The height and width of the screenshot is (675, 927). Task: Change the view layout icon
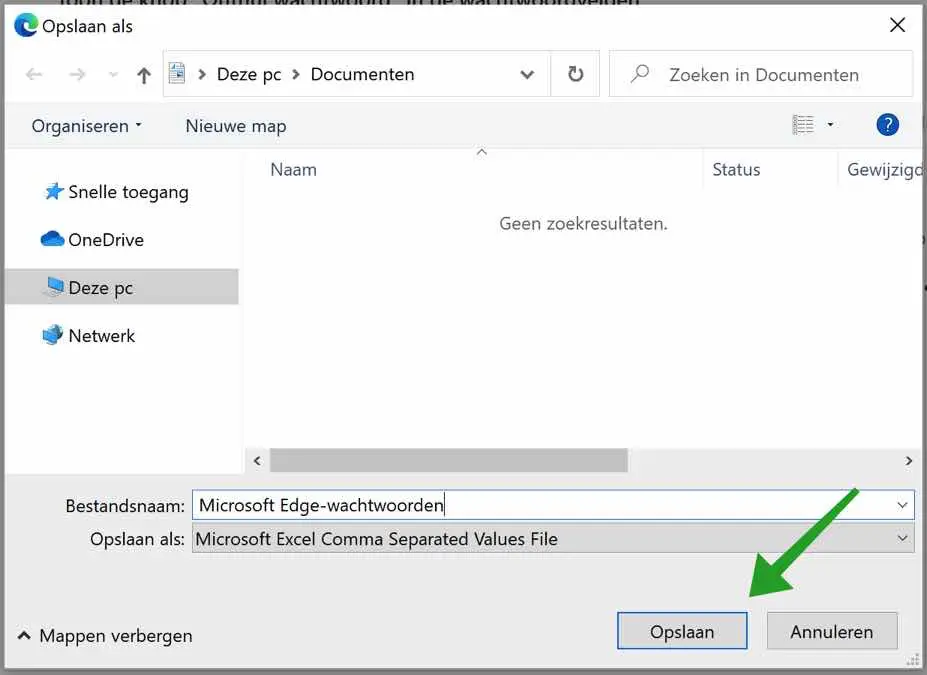tap(803, 125)
